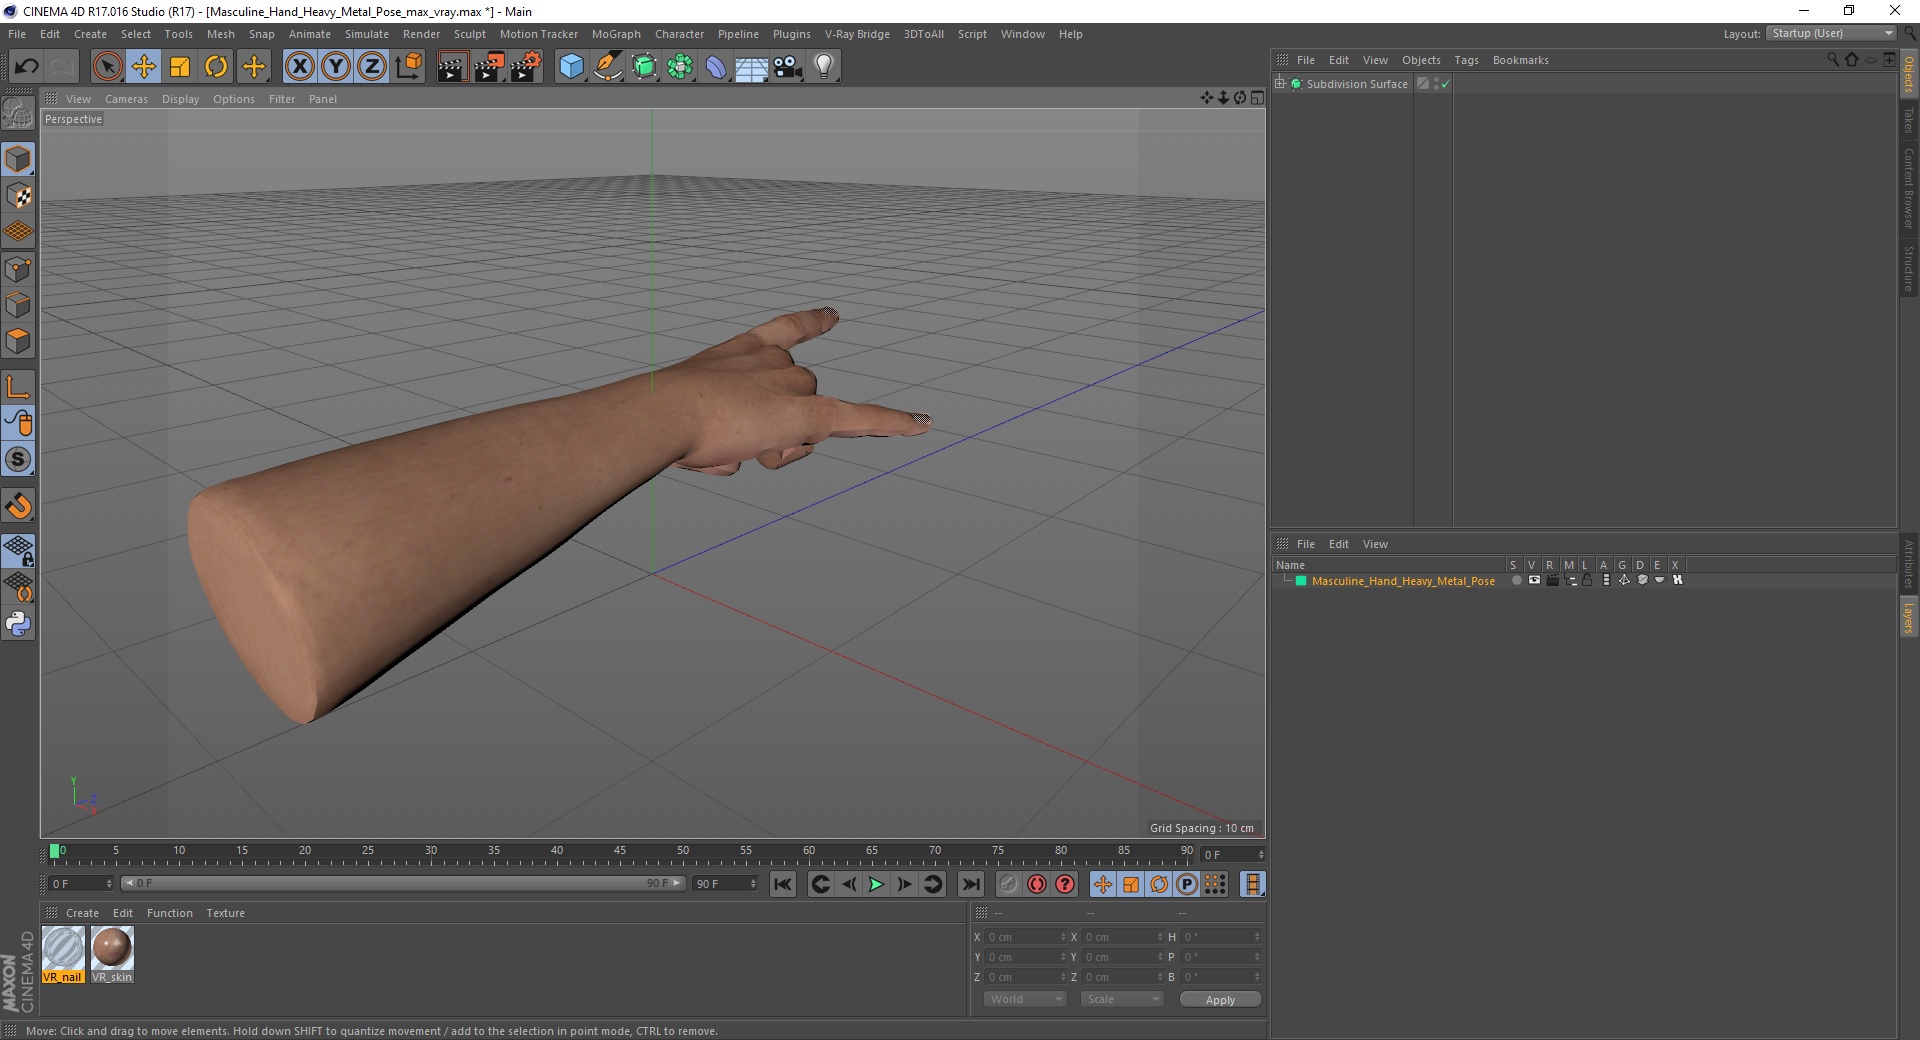1920x1040 pixels.
Task: Open the Scale mode dropdown
Action: [x=1122, y=999]
